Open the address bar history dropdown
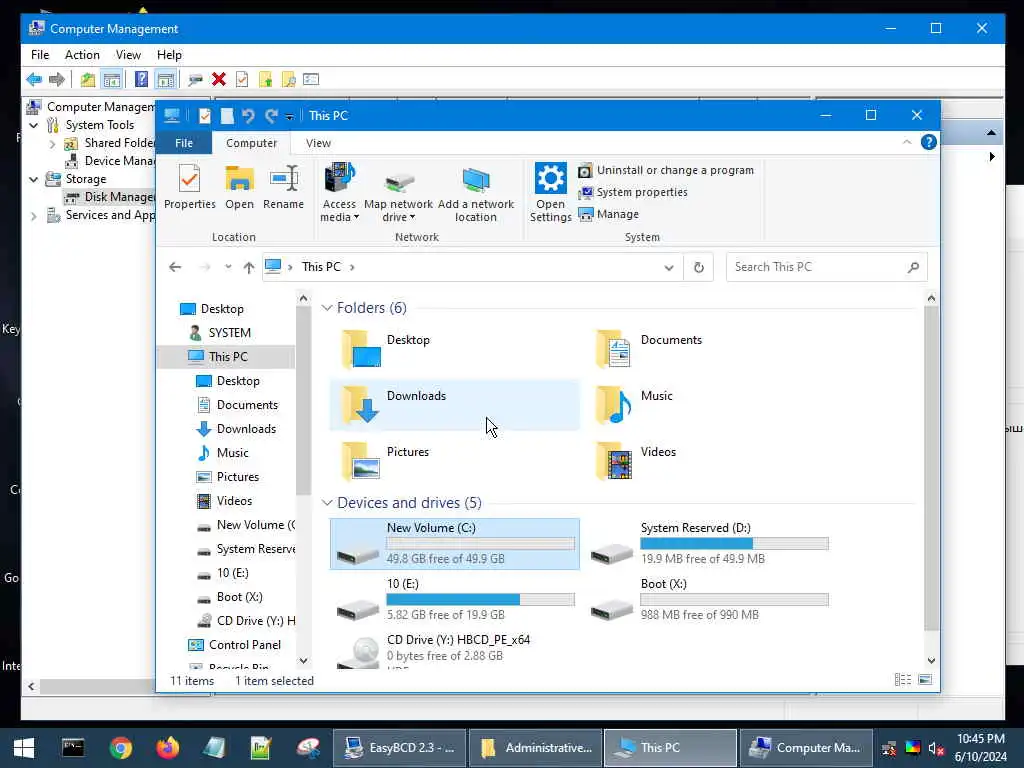Screen dimensions: 1024x768 [669, 267]
